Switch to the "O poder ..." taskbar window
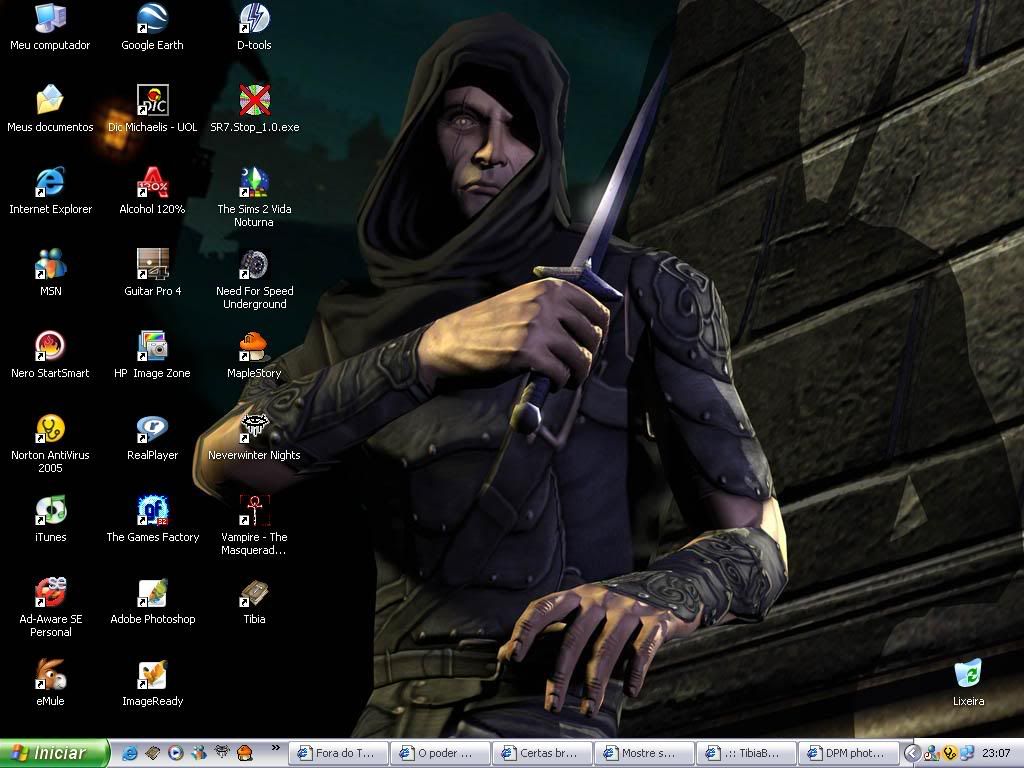This screenshot has width=1024, height=768. pos(441,754)
